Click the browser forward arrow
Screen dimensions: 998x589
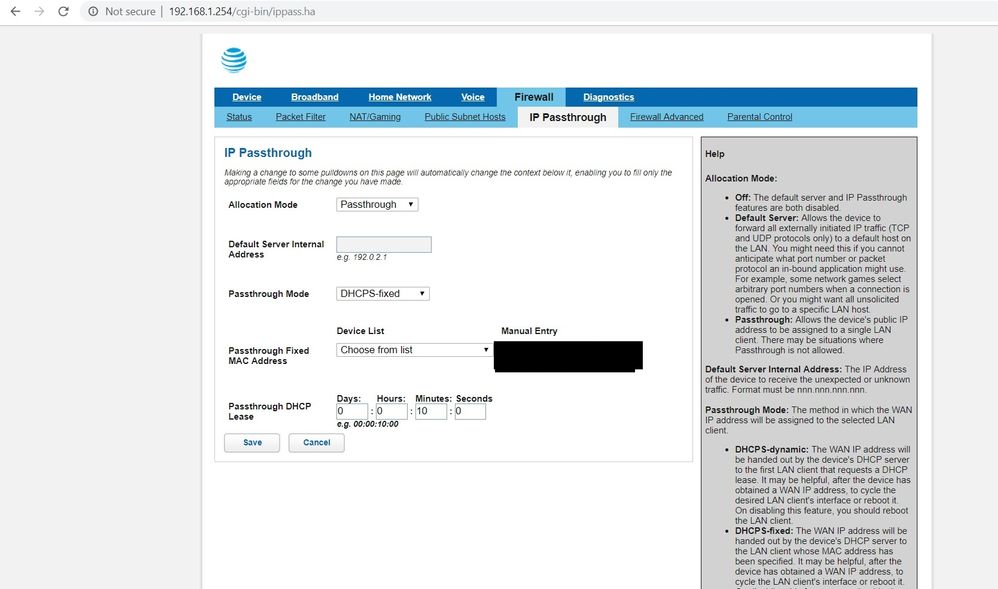pyautogui.click(x=39, y=11)
